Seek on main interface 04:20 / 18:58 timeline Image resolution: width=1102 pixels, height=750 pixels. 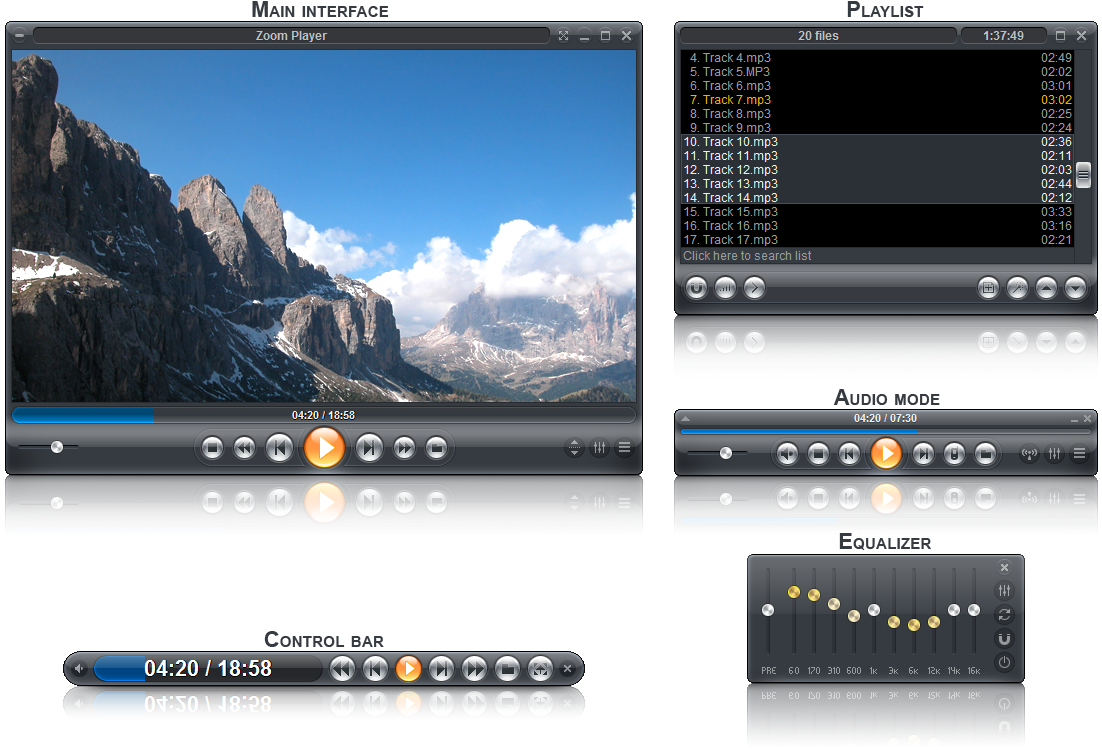click(324, 415)
